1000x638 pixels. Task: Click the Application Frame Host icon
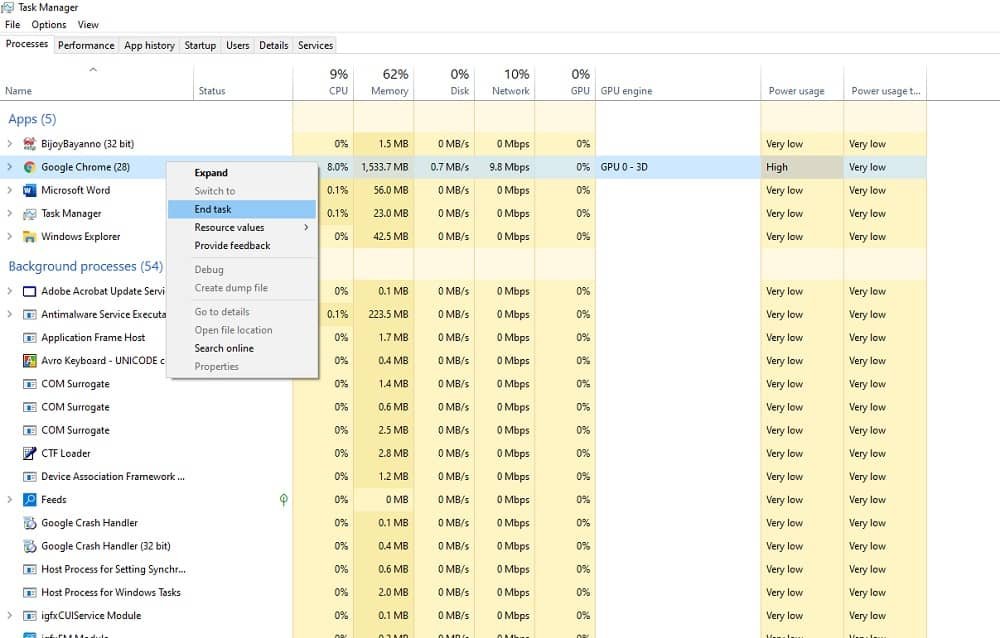tap(29, 338)
